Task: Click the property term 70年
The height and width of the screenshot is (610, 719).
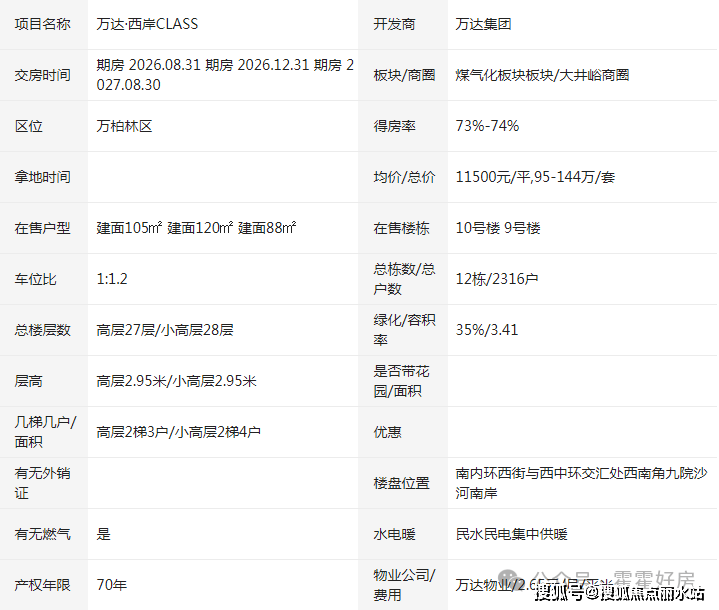Action: (111, 585)
